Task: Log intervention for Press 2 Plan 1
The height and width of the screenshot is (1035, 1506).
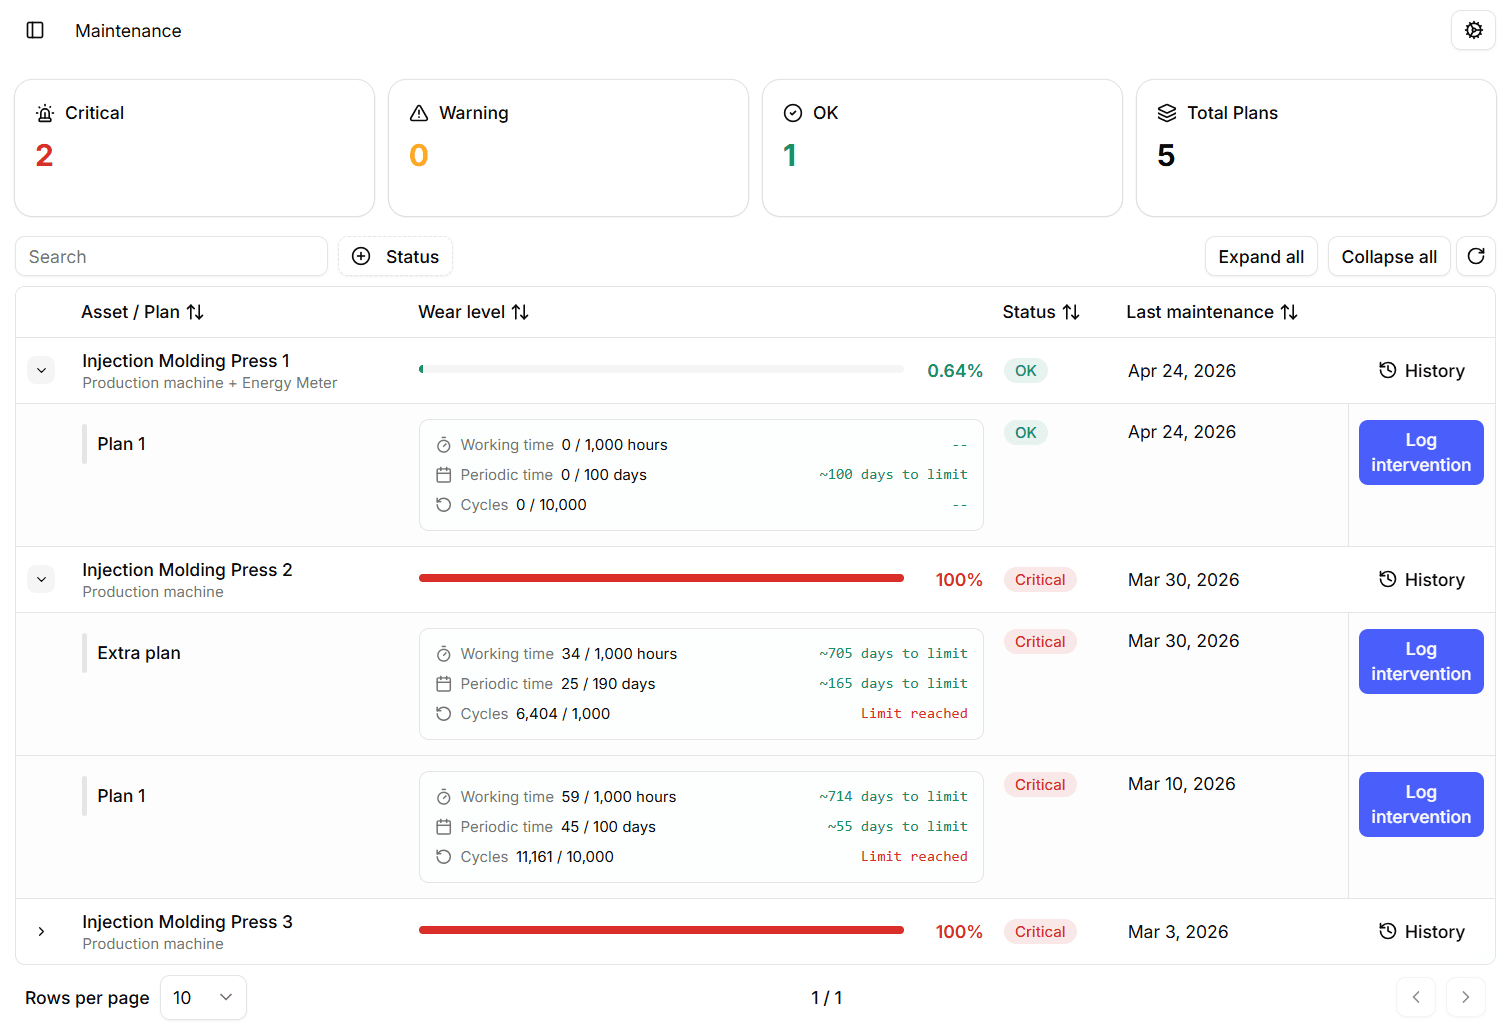Action: click(1421, 804)
